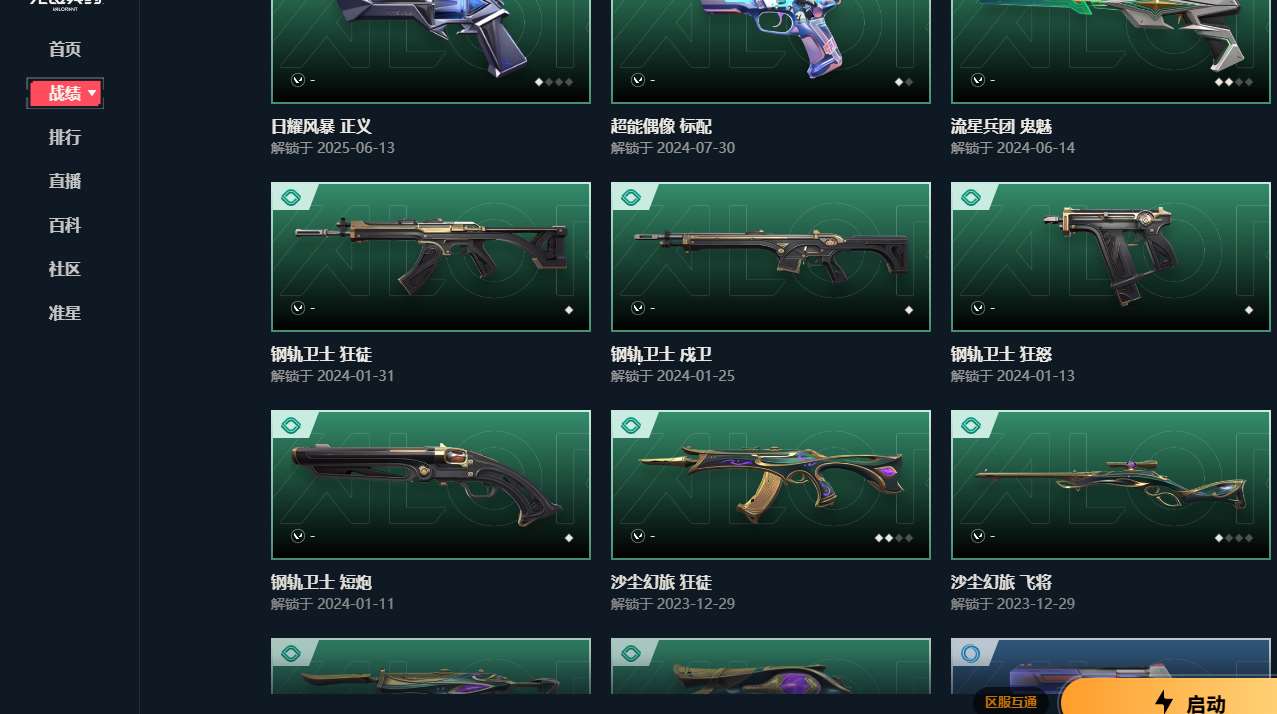Open the 流星兵团 鬼魅 skin thumbnail
Viewport: 1277px width, 714px height.
[1111, 51]
